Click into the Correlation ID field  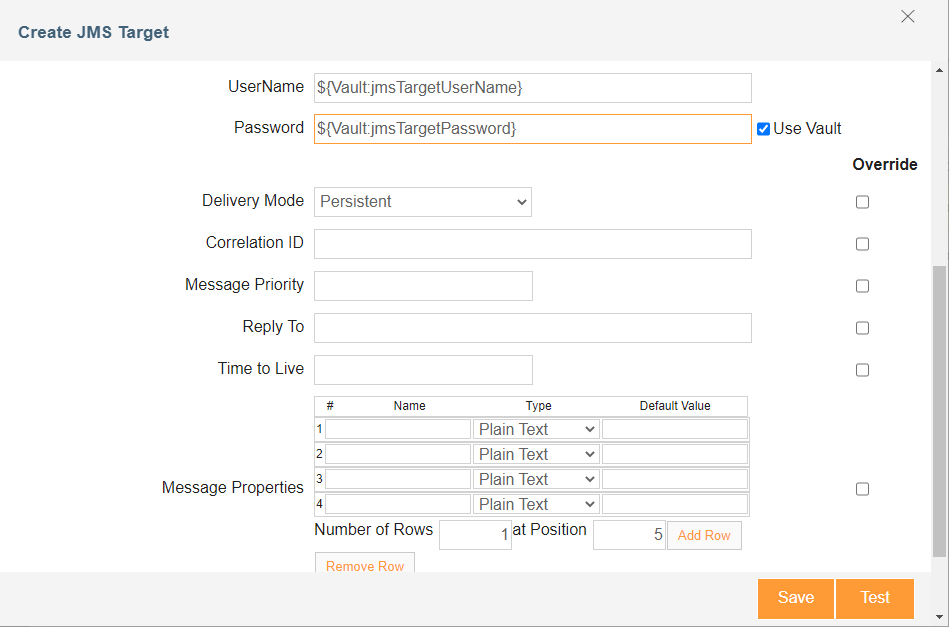532,244
